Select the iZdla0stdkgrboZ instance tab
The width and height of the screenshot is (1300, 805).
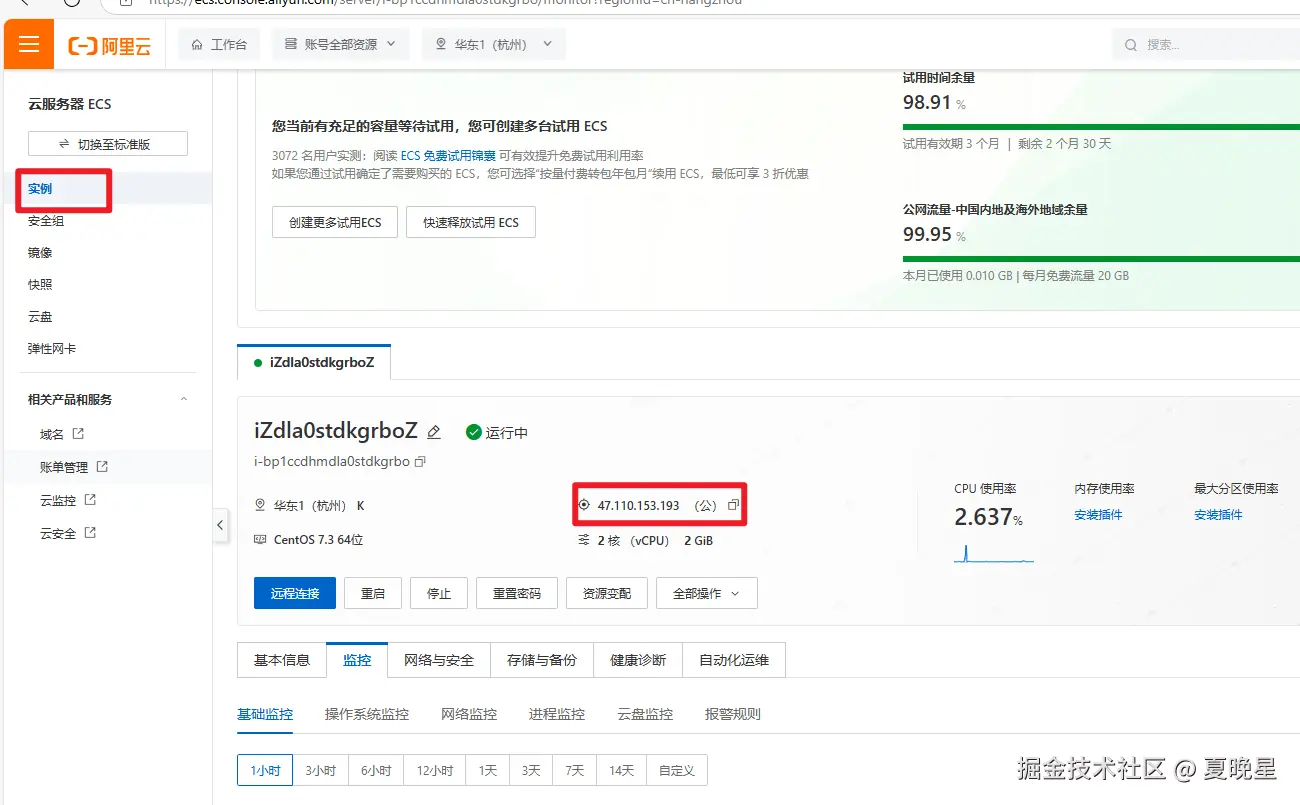coord(314,362)
